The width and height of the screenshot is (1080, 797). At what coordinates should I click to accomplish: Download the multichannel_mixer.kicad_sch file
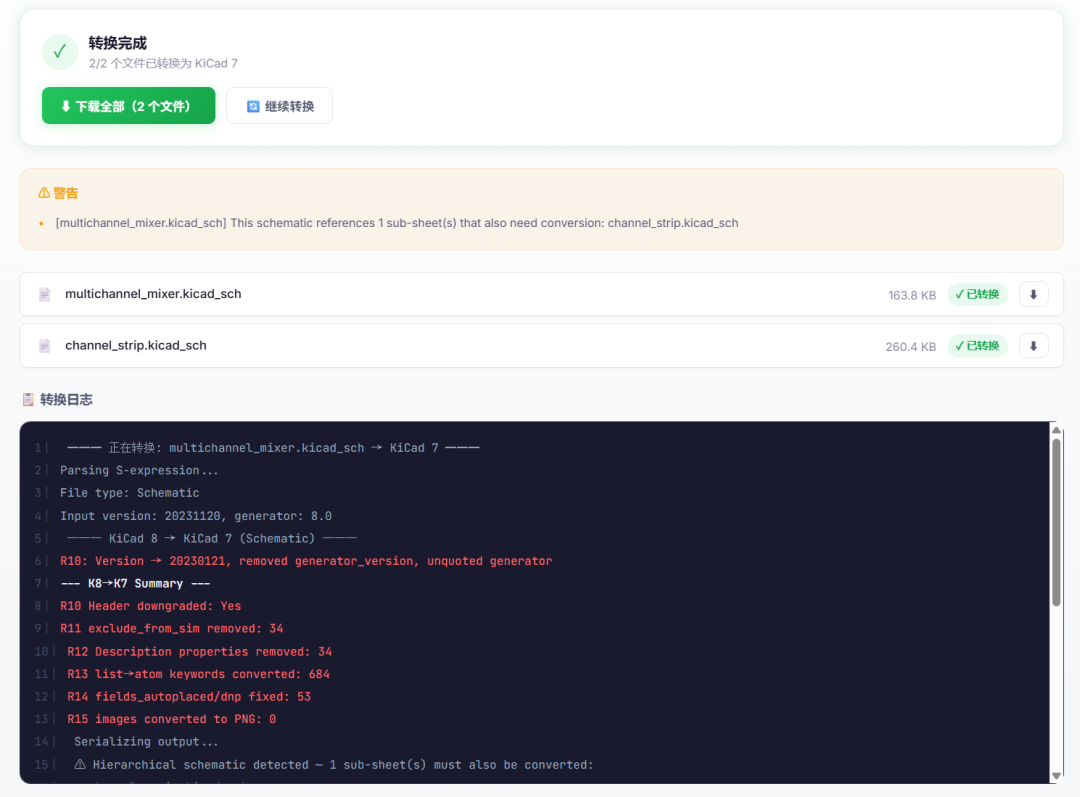tap(1033, 294)
